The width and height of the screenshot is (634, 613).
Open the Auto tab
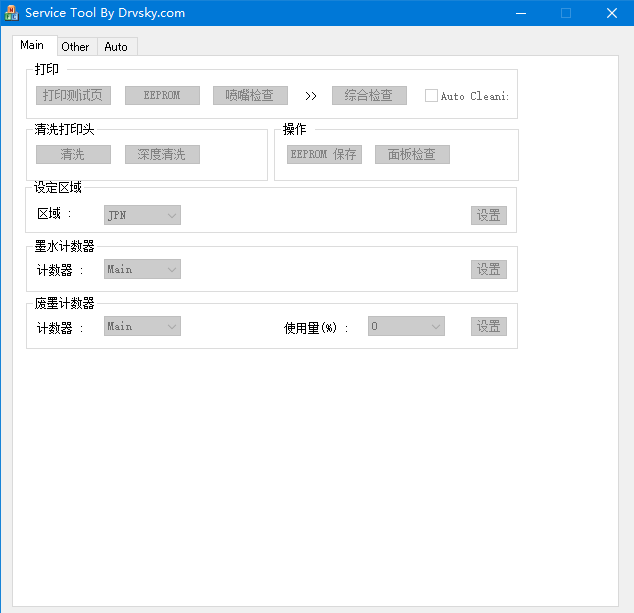[116, 47]
